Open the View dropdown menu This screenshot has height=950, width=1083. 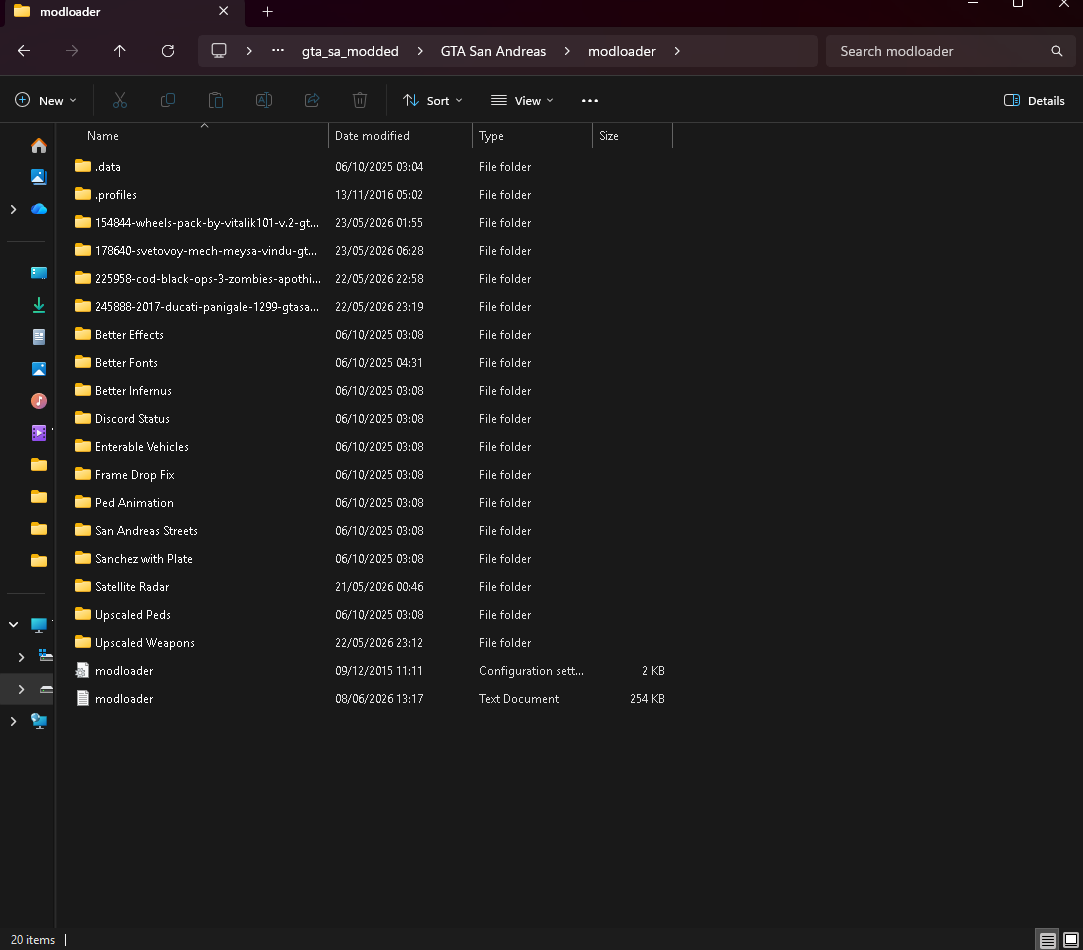(x=522, y=101)
